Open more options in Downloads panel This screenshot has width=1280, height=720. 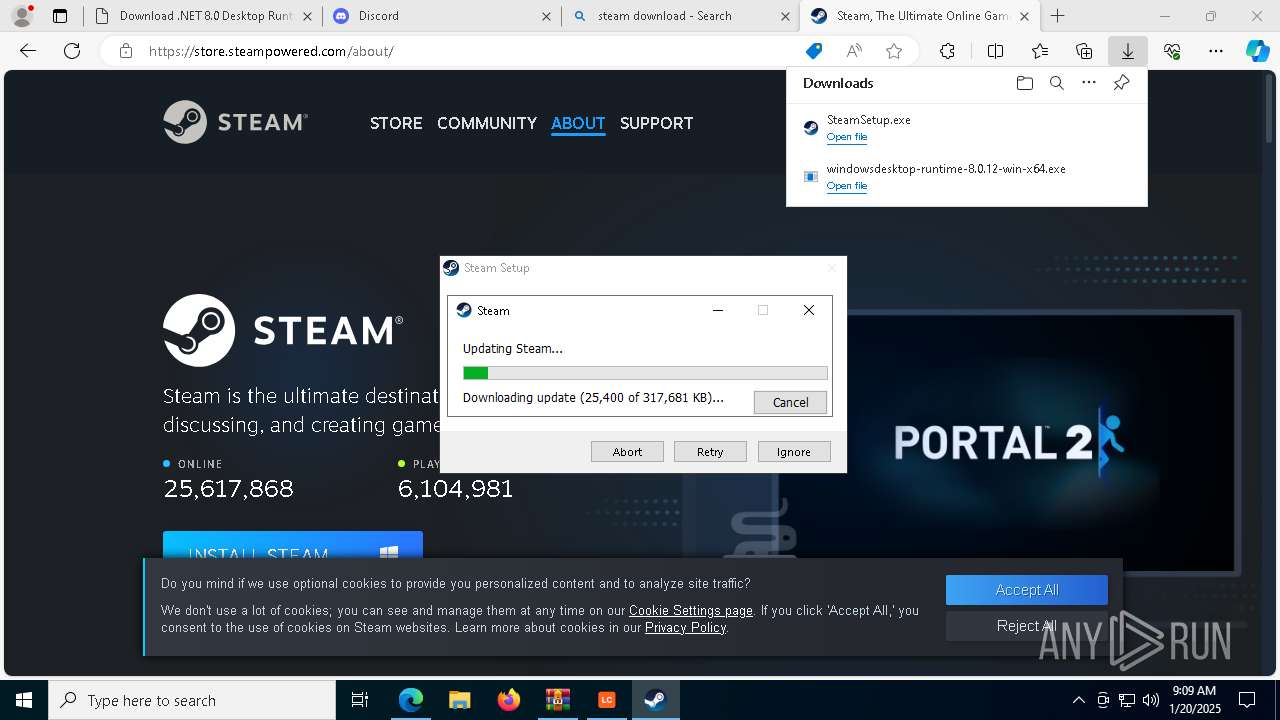click(x=1089, y=83)
